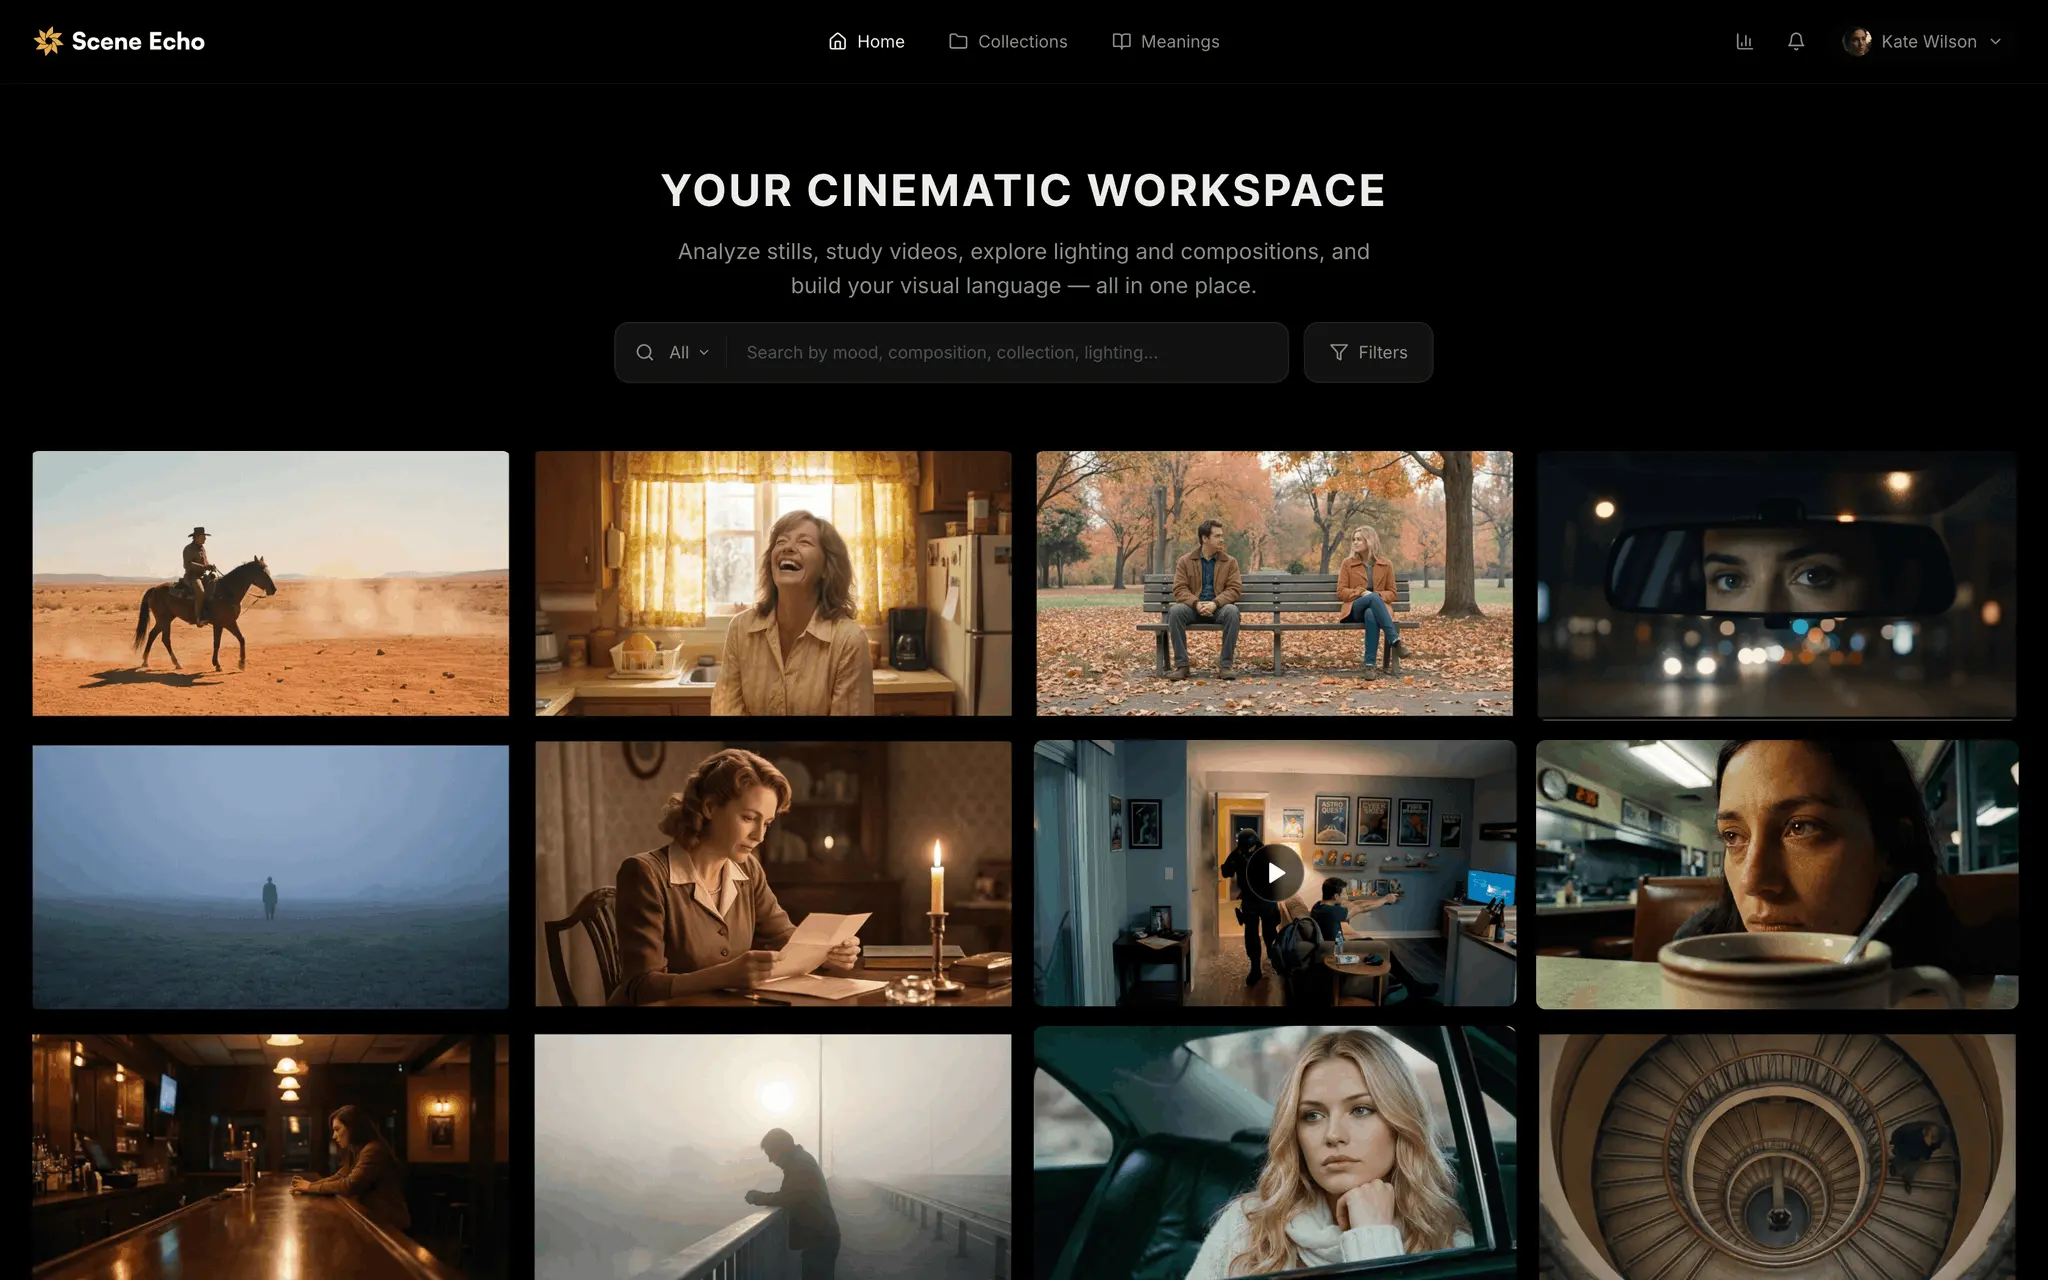Open the rearview mirror eyes still
Viewport: 2048px width, 1280px height.
pos(1776,585)
